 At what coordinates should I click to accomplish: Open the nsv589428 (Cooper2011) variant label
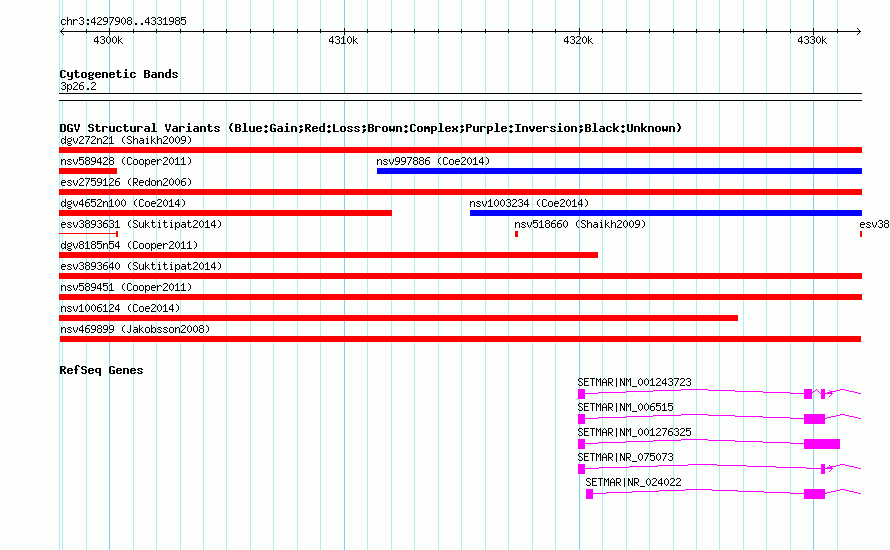pos(126,161)
